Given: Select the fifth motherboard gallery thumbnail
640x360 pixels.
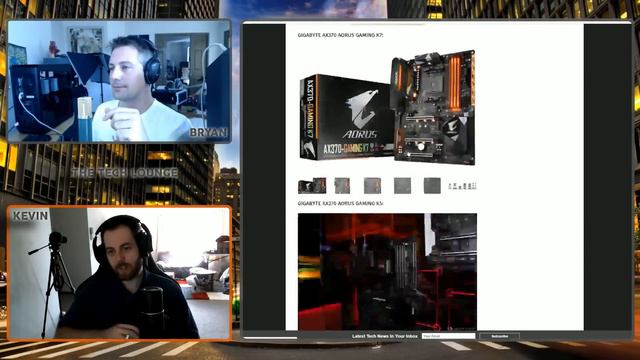Looking at the screenshot, I should tap(432, 186).
